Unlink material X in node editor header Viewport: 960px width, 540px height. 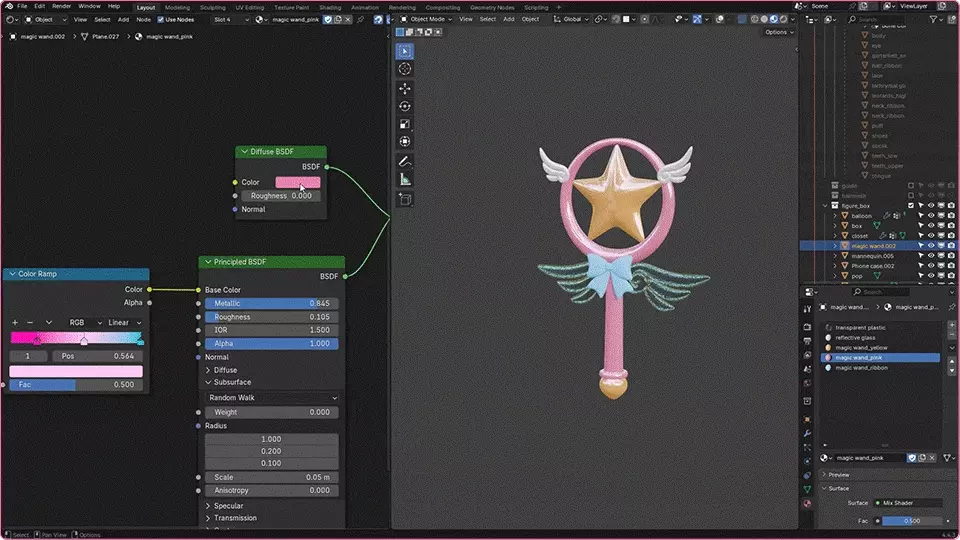point(348,20)
